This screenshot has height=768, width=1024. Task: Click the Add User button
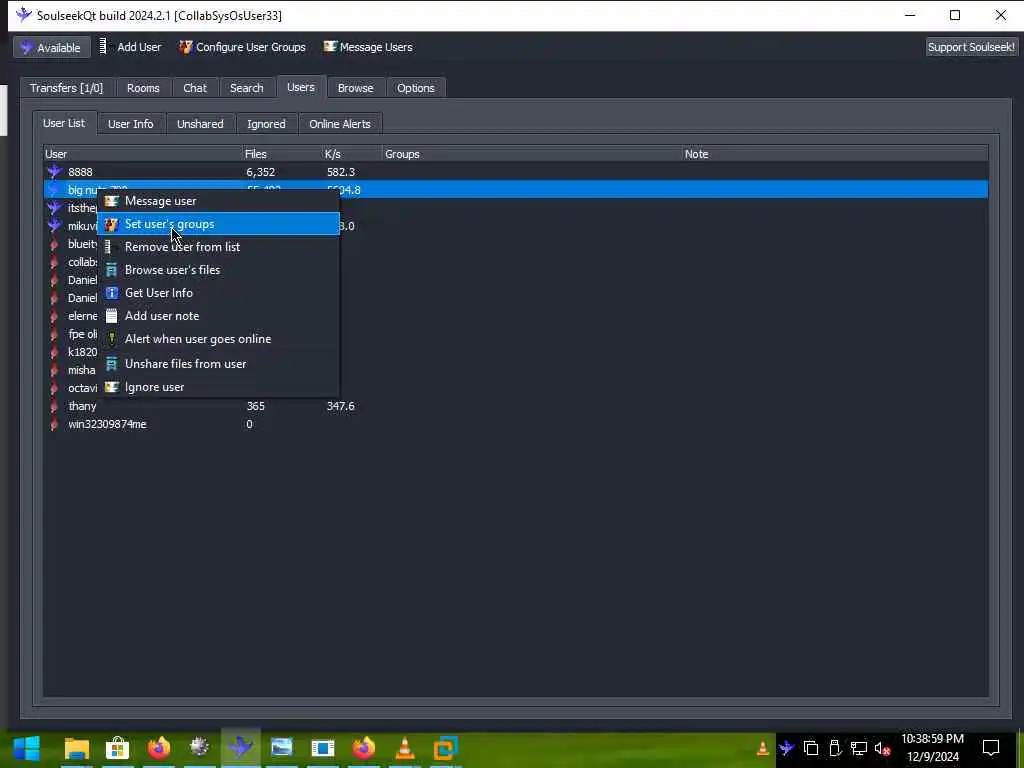131,47
